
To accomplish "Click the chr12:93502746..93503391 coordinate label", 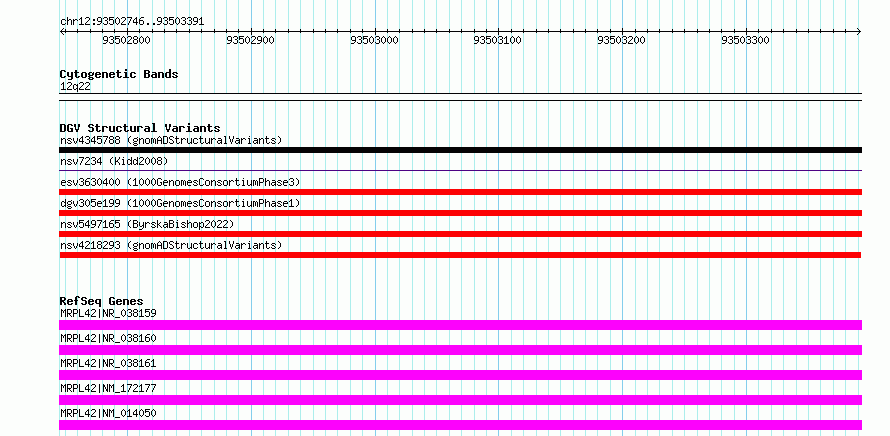I will click(x=132, y=22).
